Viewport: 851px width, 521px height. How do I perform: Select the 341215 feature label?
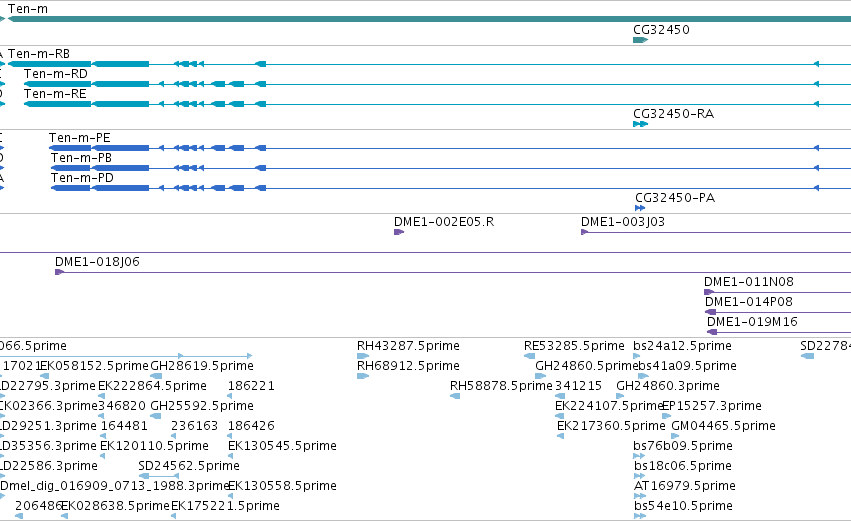578,386
